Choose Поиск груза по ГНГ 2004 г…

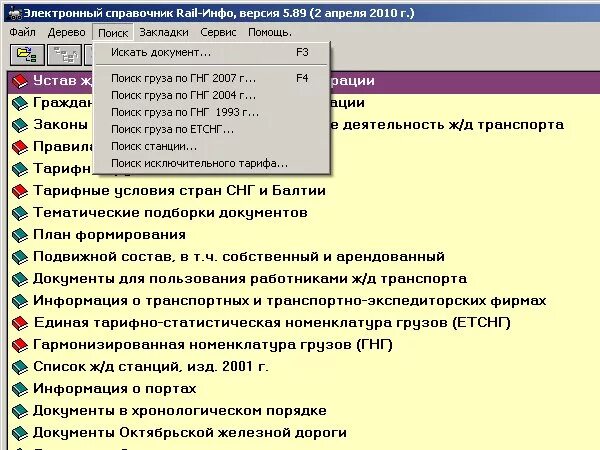click(x=212, y=95)
